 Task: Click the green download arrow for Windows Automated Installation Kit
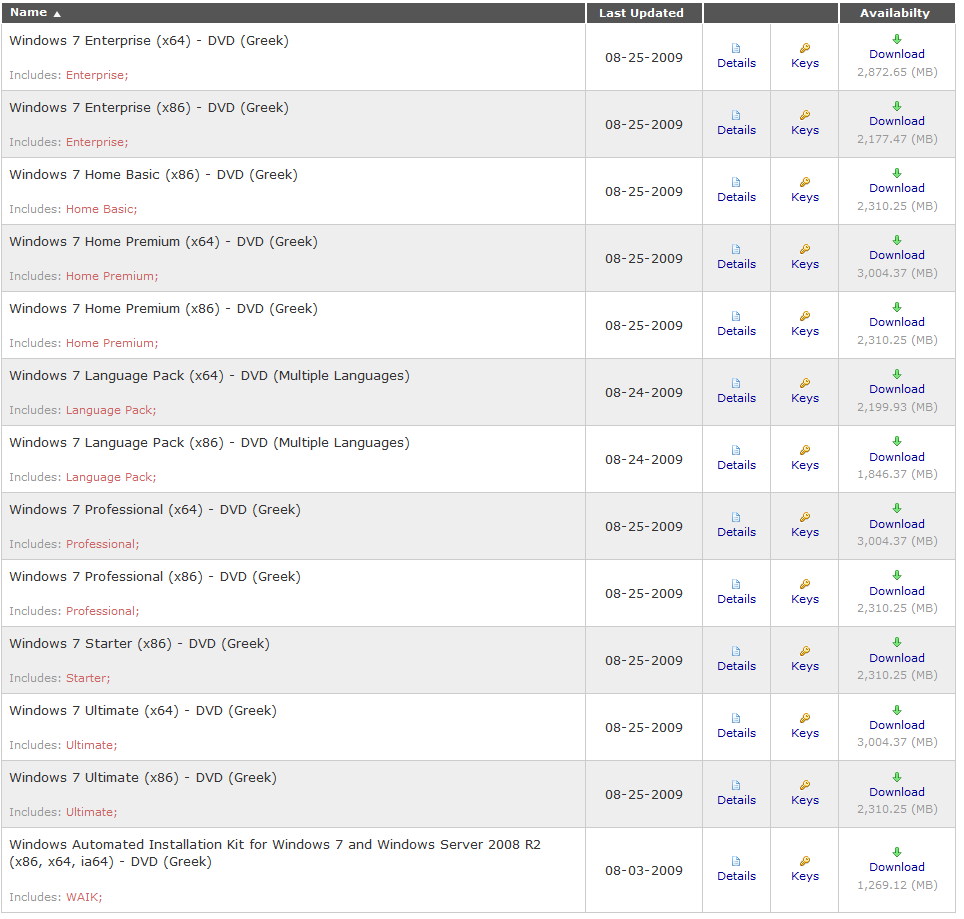pos(897,852)
